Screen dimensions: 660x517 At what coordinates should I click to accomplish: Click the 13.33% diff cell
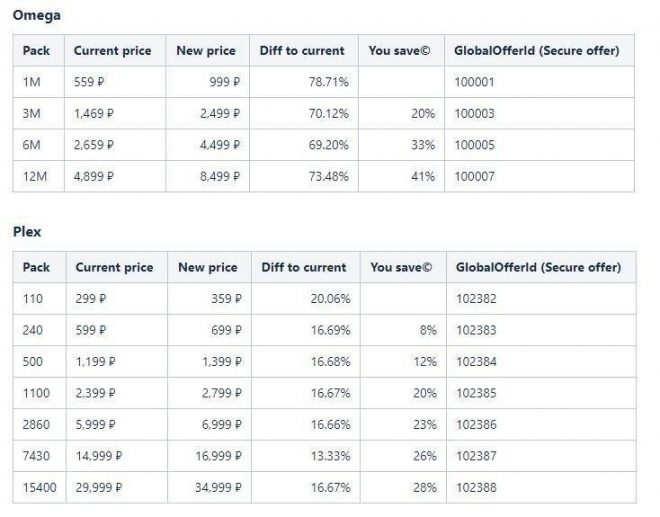(x=306, y=456)
